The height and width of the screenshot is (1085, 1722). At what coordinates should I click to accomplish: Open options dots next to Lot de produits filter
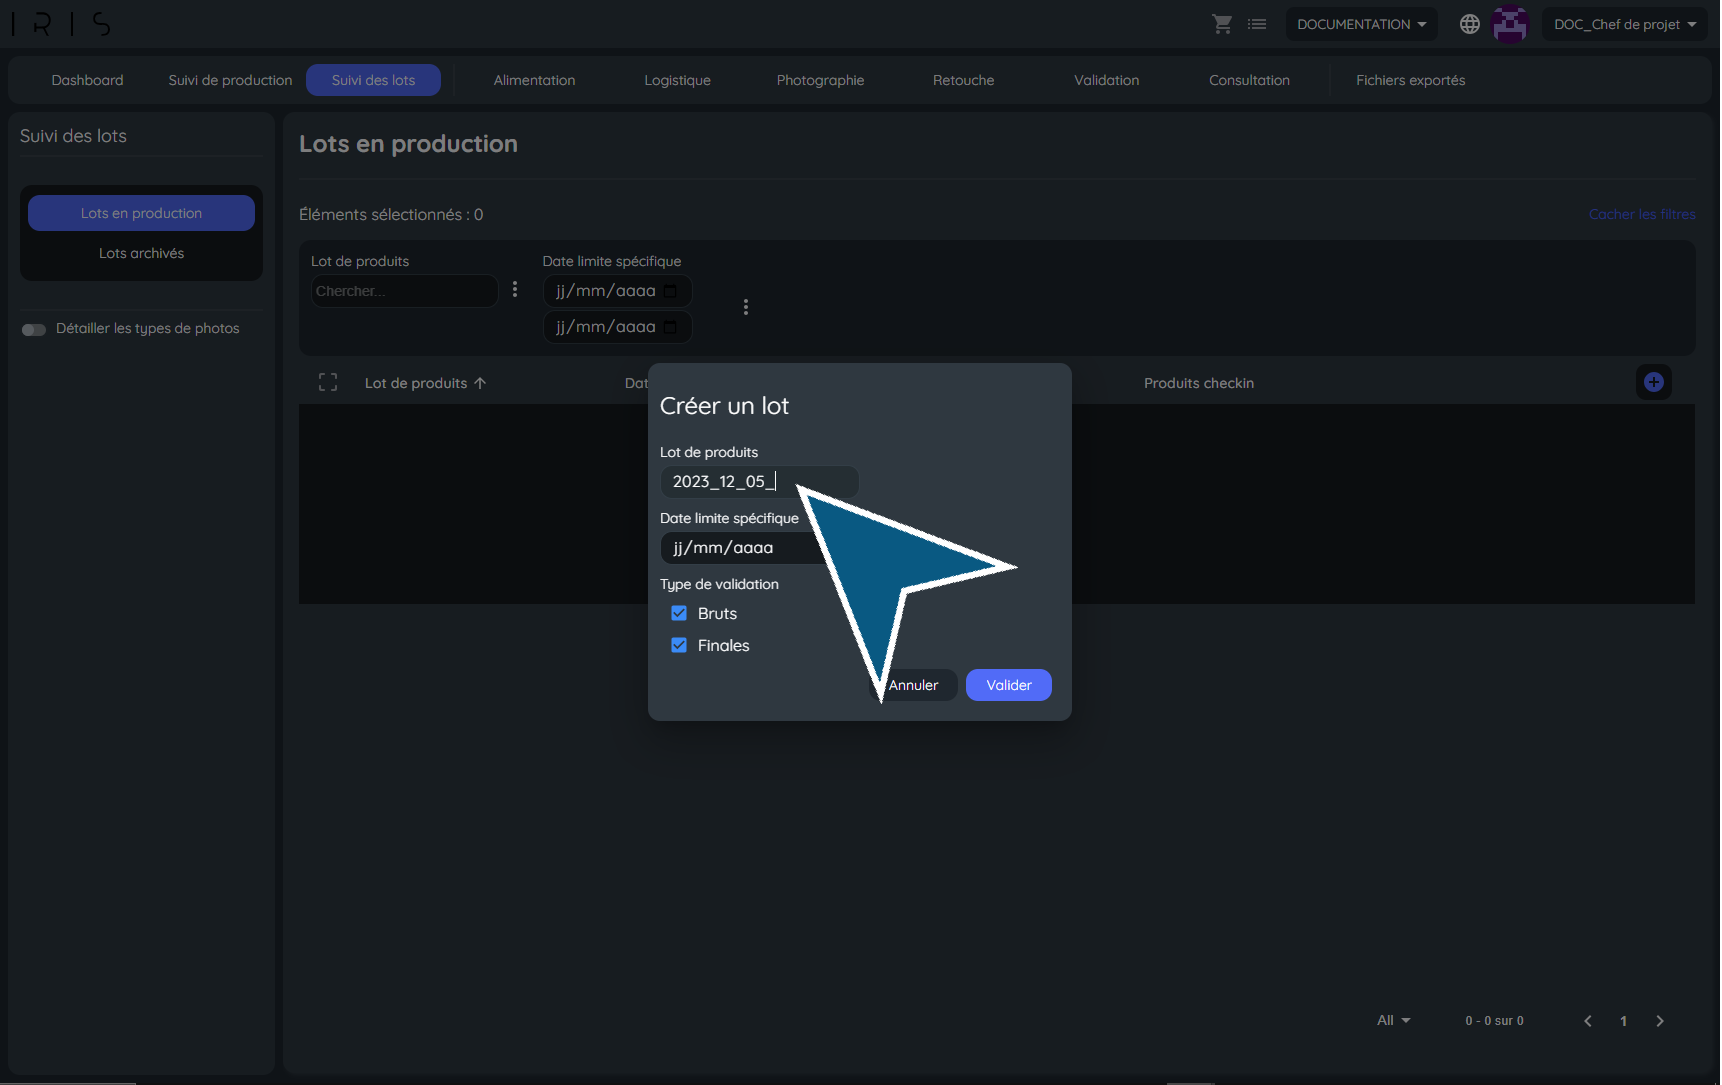click(x=515, y=289)
